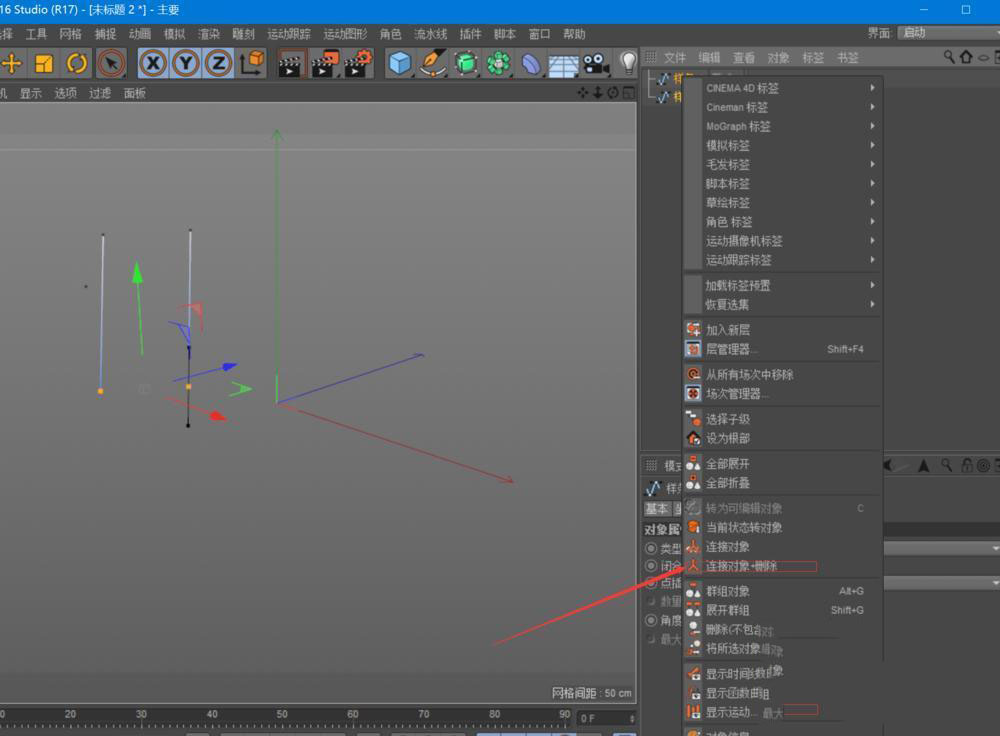Select the Move tool in the toolbar
1000x736 pixels.
tap(11, 63)
